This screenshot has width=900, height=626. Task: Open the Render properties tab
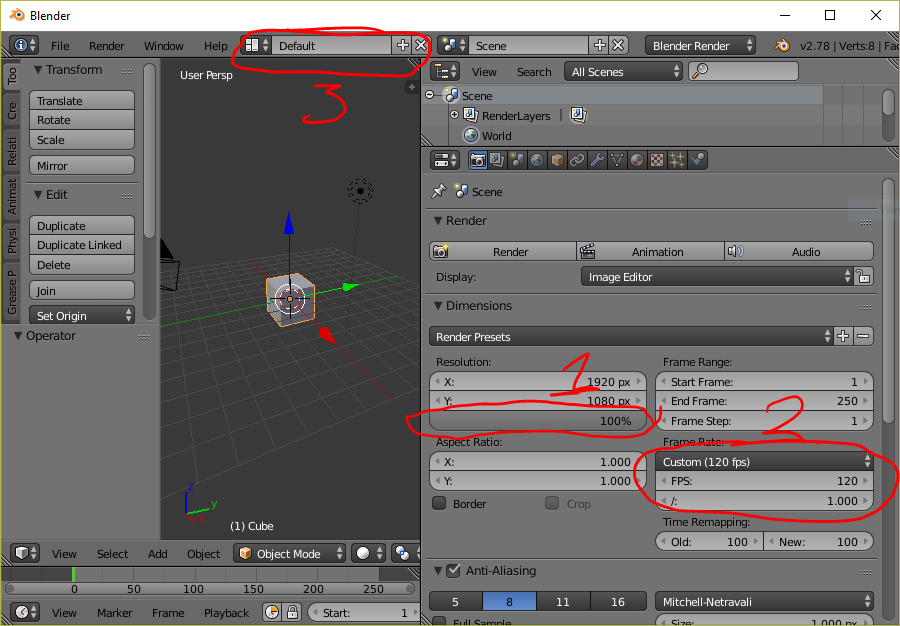coord(477,160)
